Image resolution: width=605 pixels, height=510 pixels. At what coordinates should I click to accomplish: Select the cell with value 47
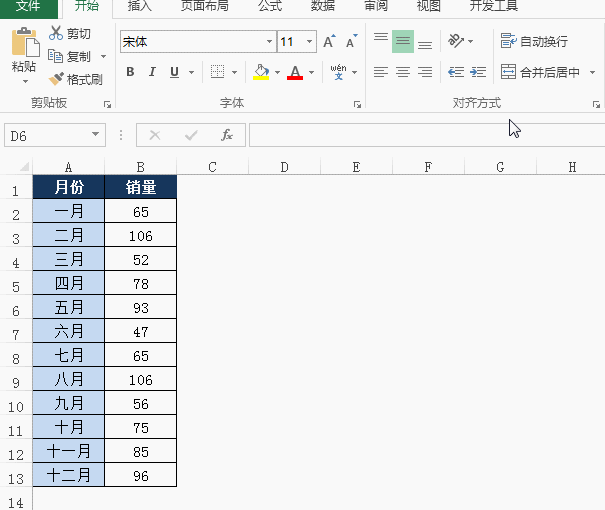[140, 331]
